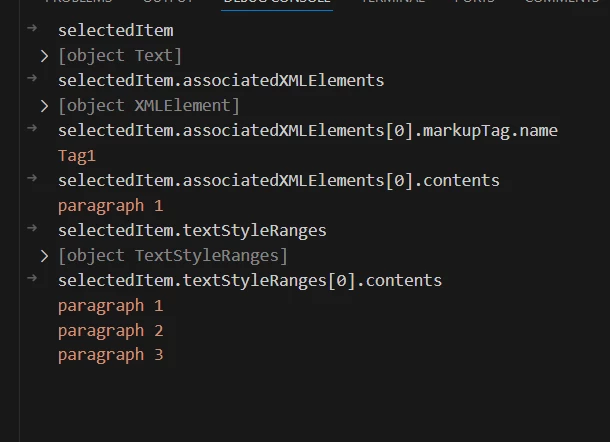The height and width of the screenshot is (442, 610).
Task: Click arrow icon beside markupTag.name expression
Action: pos(32,128)
